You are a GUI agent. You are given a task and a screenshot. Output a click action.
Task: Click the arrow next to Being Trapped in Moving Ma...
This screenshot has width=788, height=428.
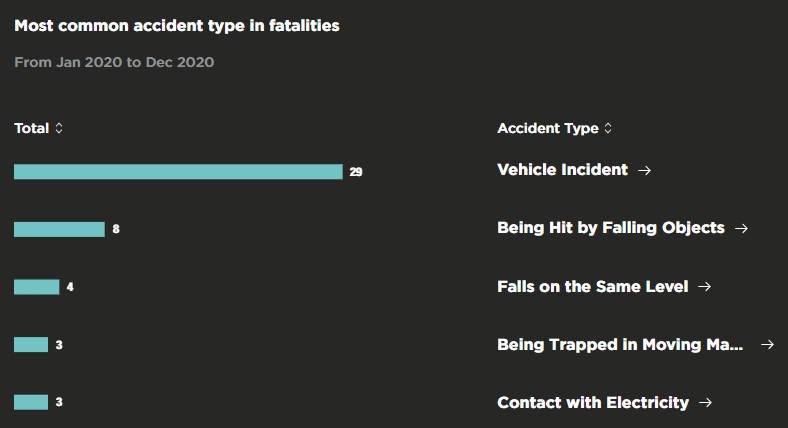[x=767, y=345]
